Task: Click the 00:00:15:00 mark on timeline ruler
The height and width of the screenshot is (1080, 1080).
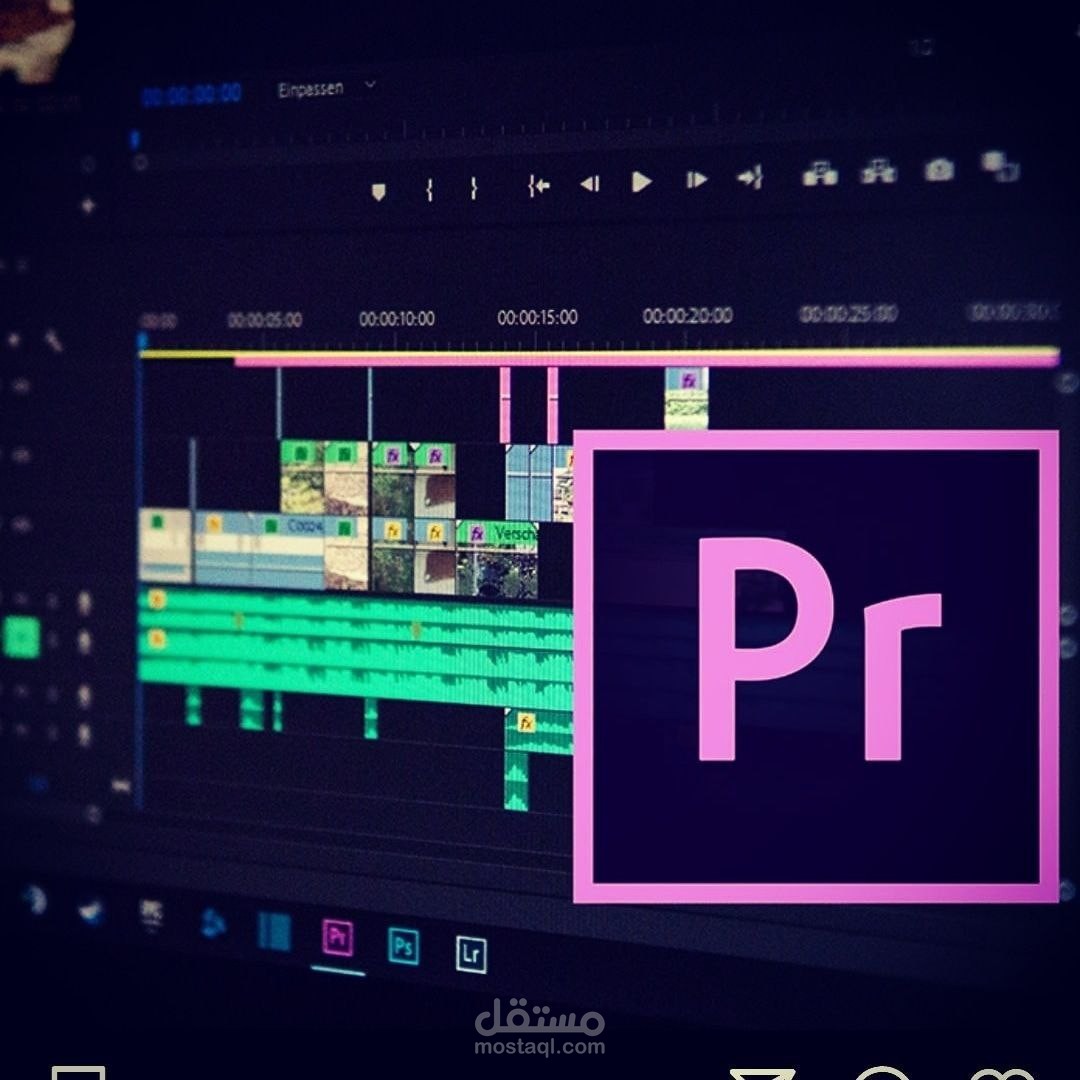Action: point(537,317)
